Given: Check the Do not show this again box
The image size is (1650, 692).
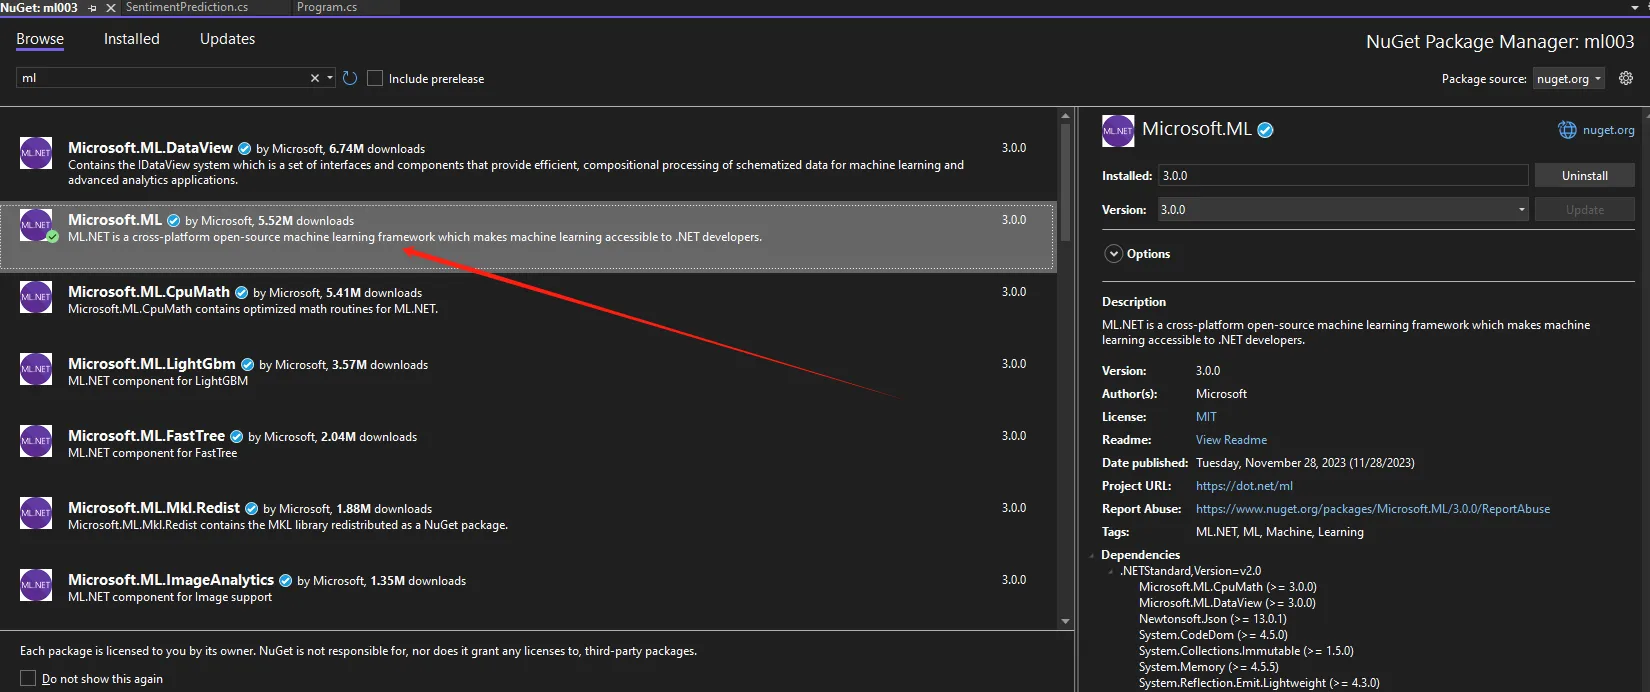Looking at the screenshot, I should [28, 678].
